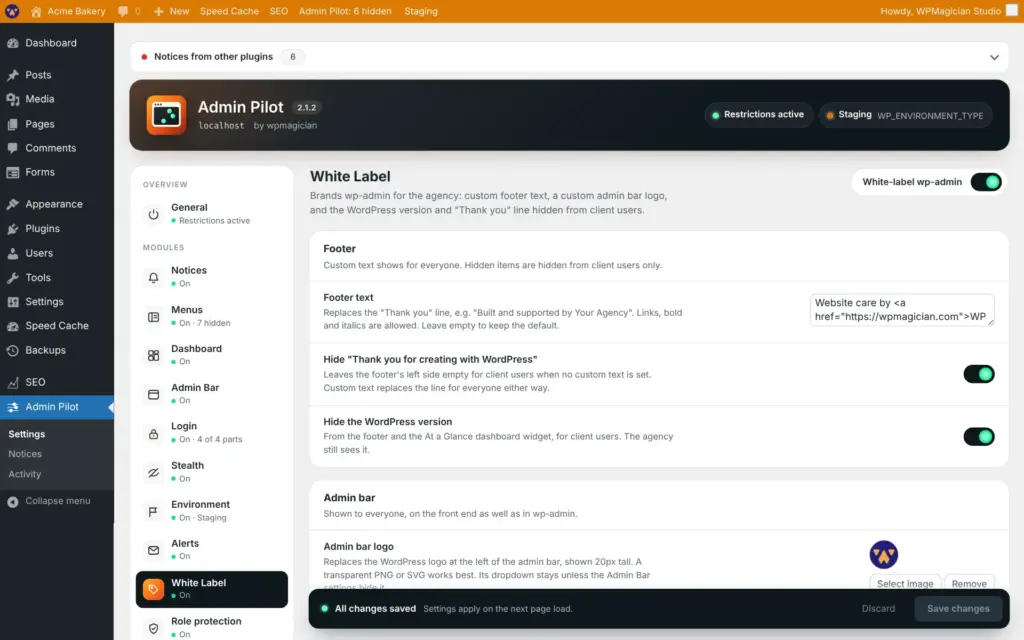Viewport: 1024px width, 640px height.
Task: Click the lock icon for Login module
Action: pyautogui.click(x=153, y=434)
